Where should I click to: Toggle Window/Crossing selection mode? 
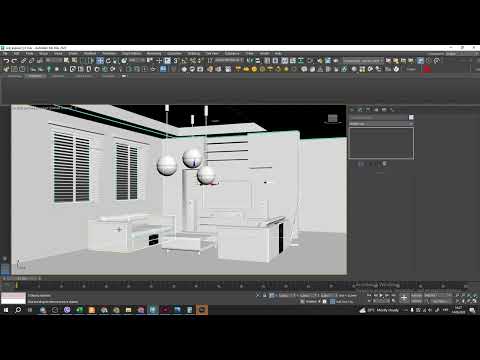click(x=91, y=61)
